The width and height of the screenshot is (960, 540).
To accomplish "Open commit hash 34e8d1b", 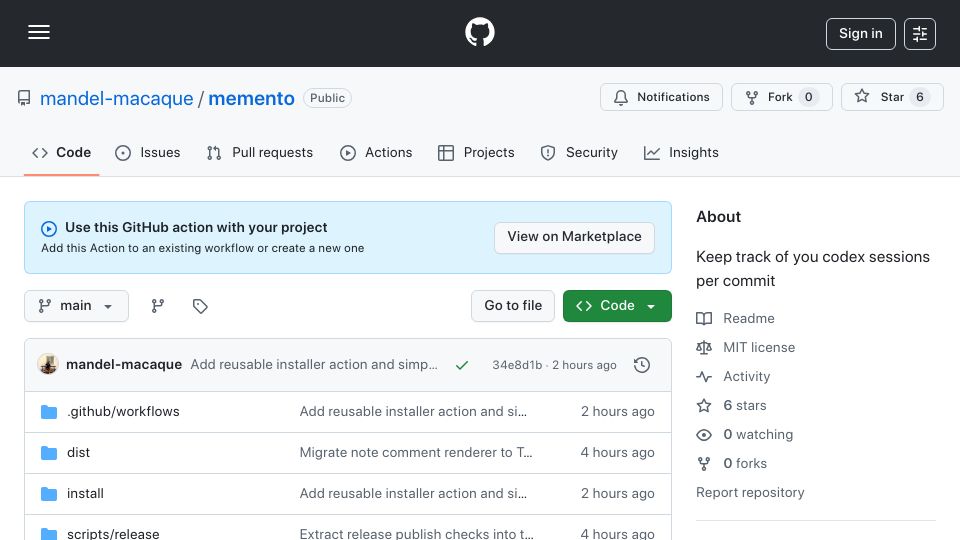I will pos(517,365).
